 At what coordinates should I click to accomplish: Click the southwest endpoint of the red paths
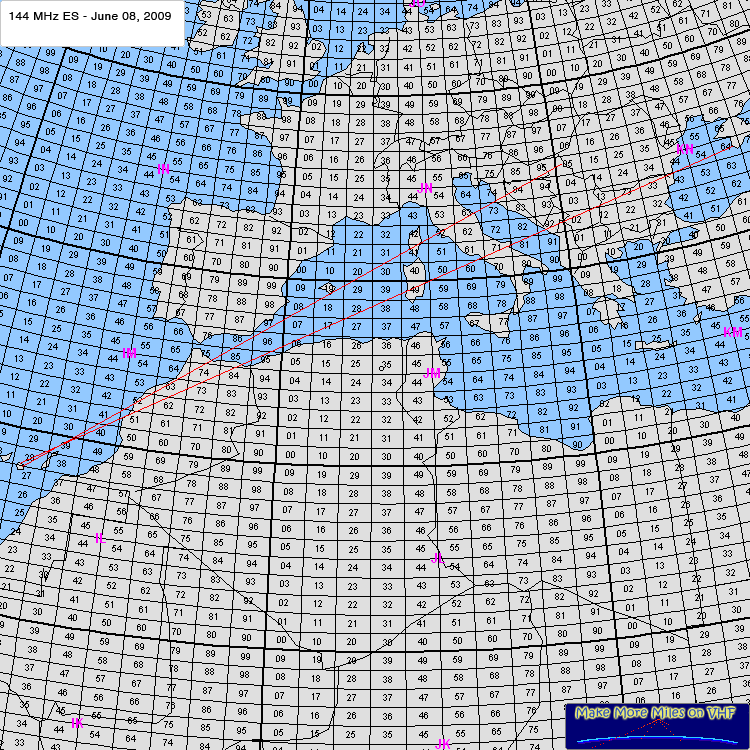[20, 462]
